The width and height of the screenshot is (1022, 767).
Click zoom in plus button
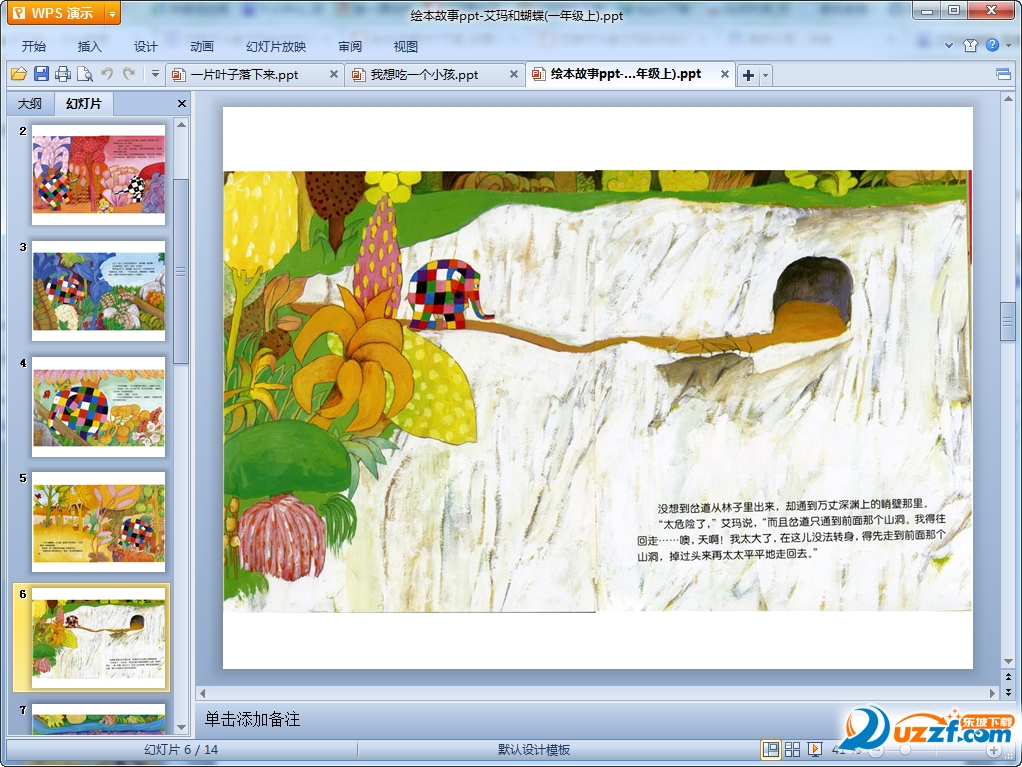[994, 751]
